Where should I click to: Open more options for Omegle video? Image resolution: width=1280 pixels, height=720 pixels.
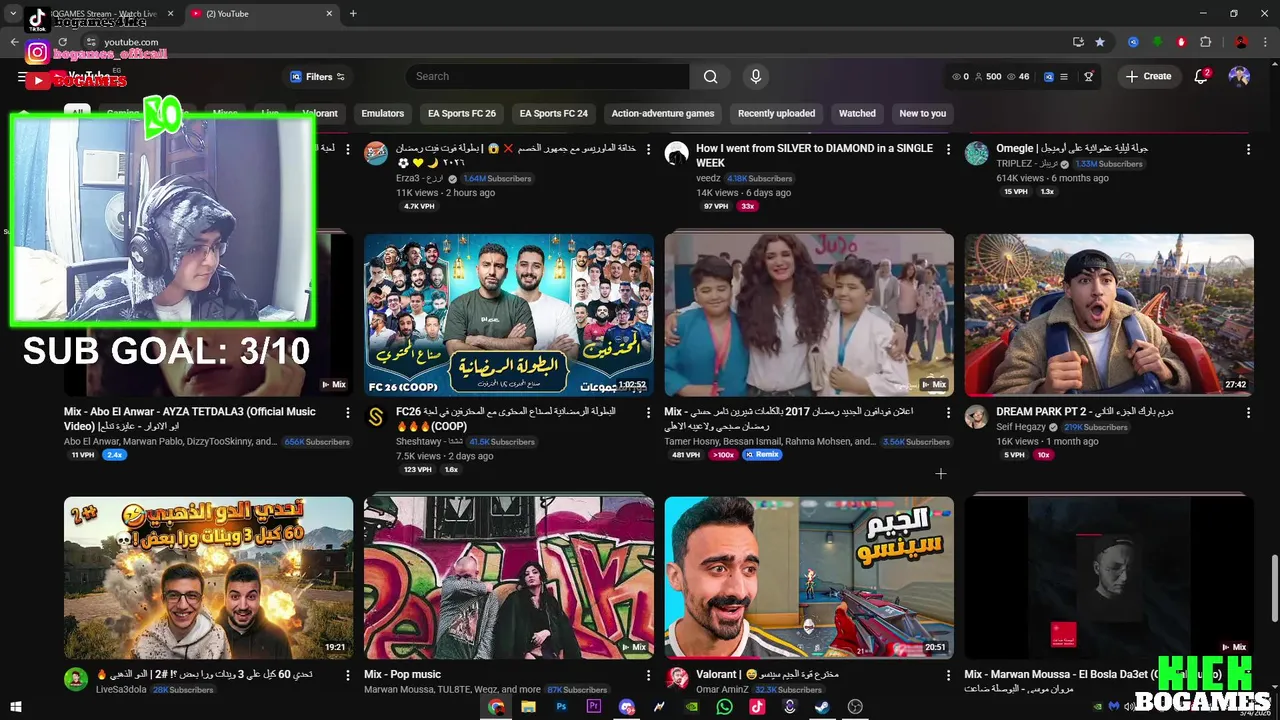click(x=1248, y=149)
